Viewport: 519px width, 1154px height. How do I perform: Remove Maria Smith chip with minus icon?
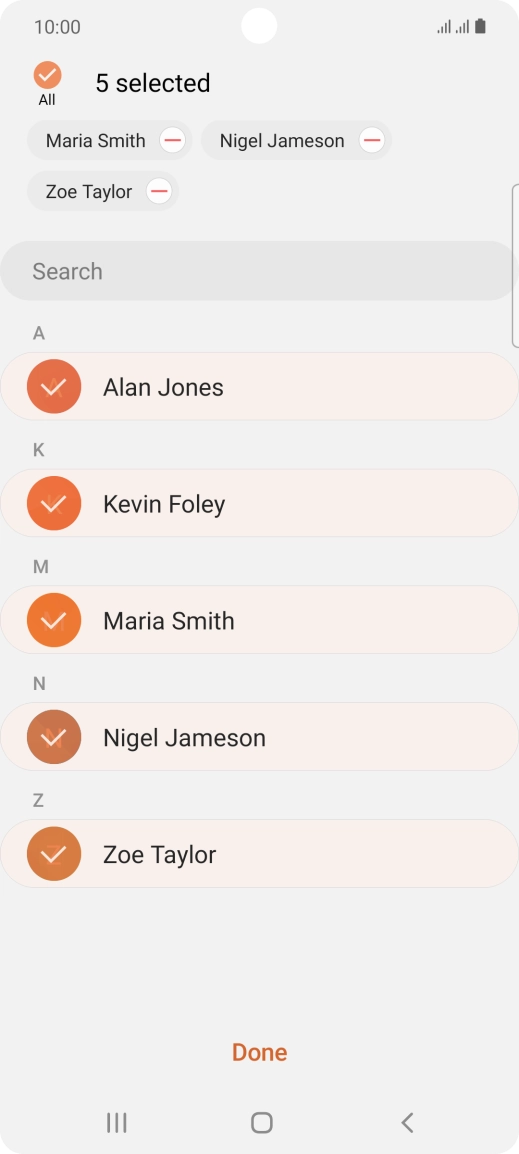pos(172,140)
